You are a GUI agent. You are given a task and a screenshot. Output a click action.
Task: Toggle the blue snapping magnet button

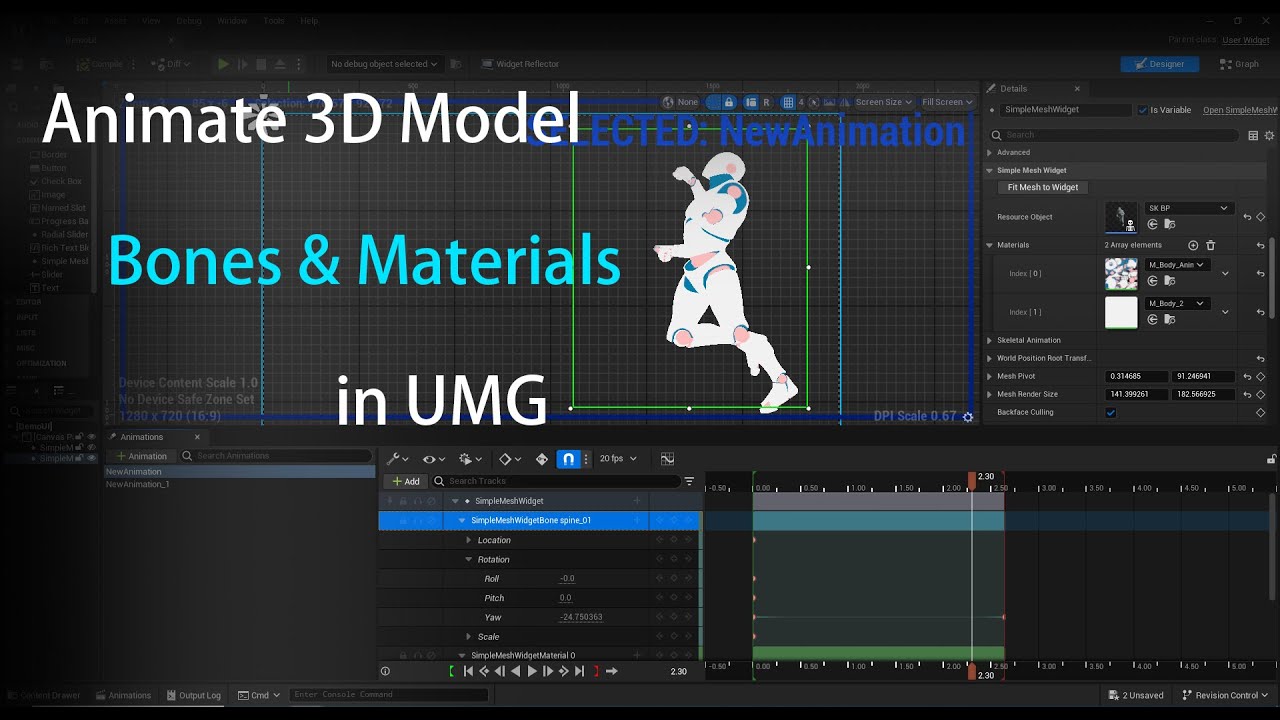point(568,459)
